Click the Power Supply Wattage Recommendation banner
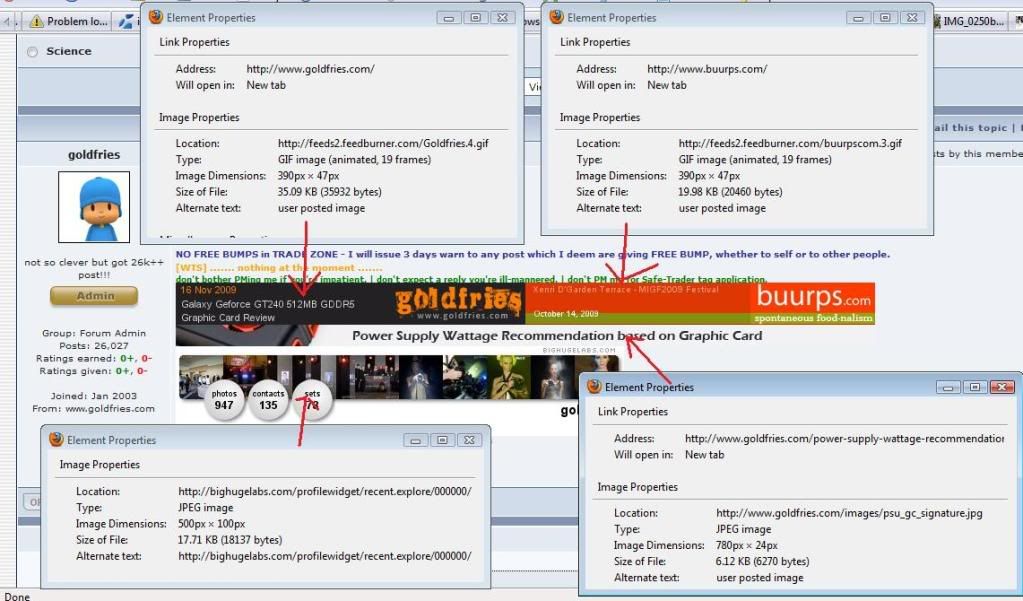This screenshot has height=601, width=1023. click(x=557, y=336)
